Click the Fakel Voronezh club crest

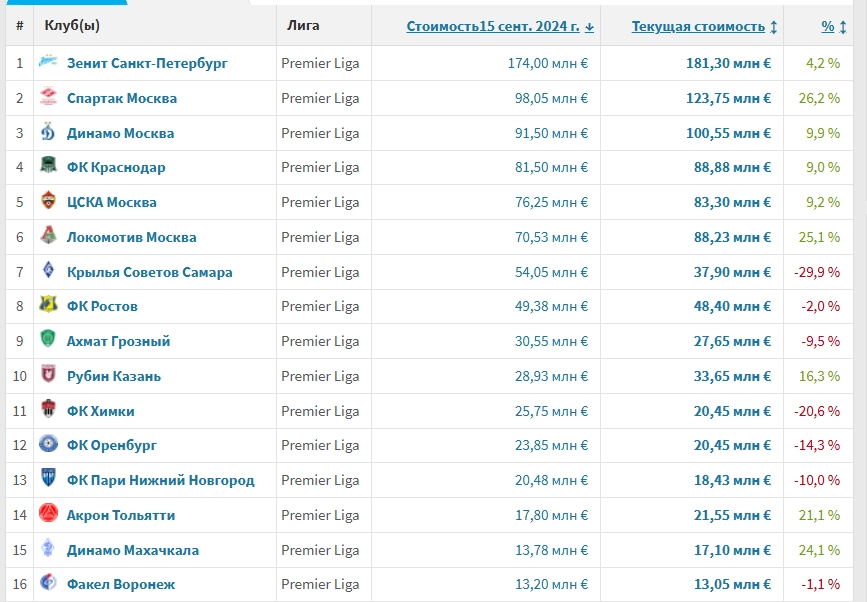(48, 583)
